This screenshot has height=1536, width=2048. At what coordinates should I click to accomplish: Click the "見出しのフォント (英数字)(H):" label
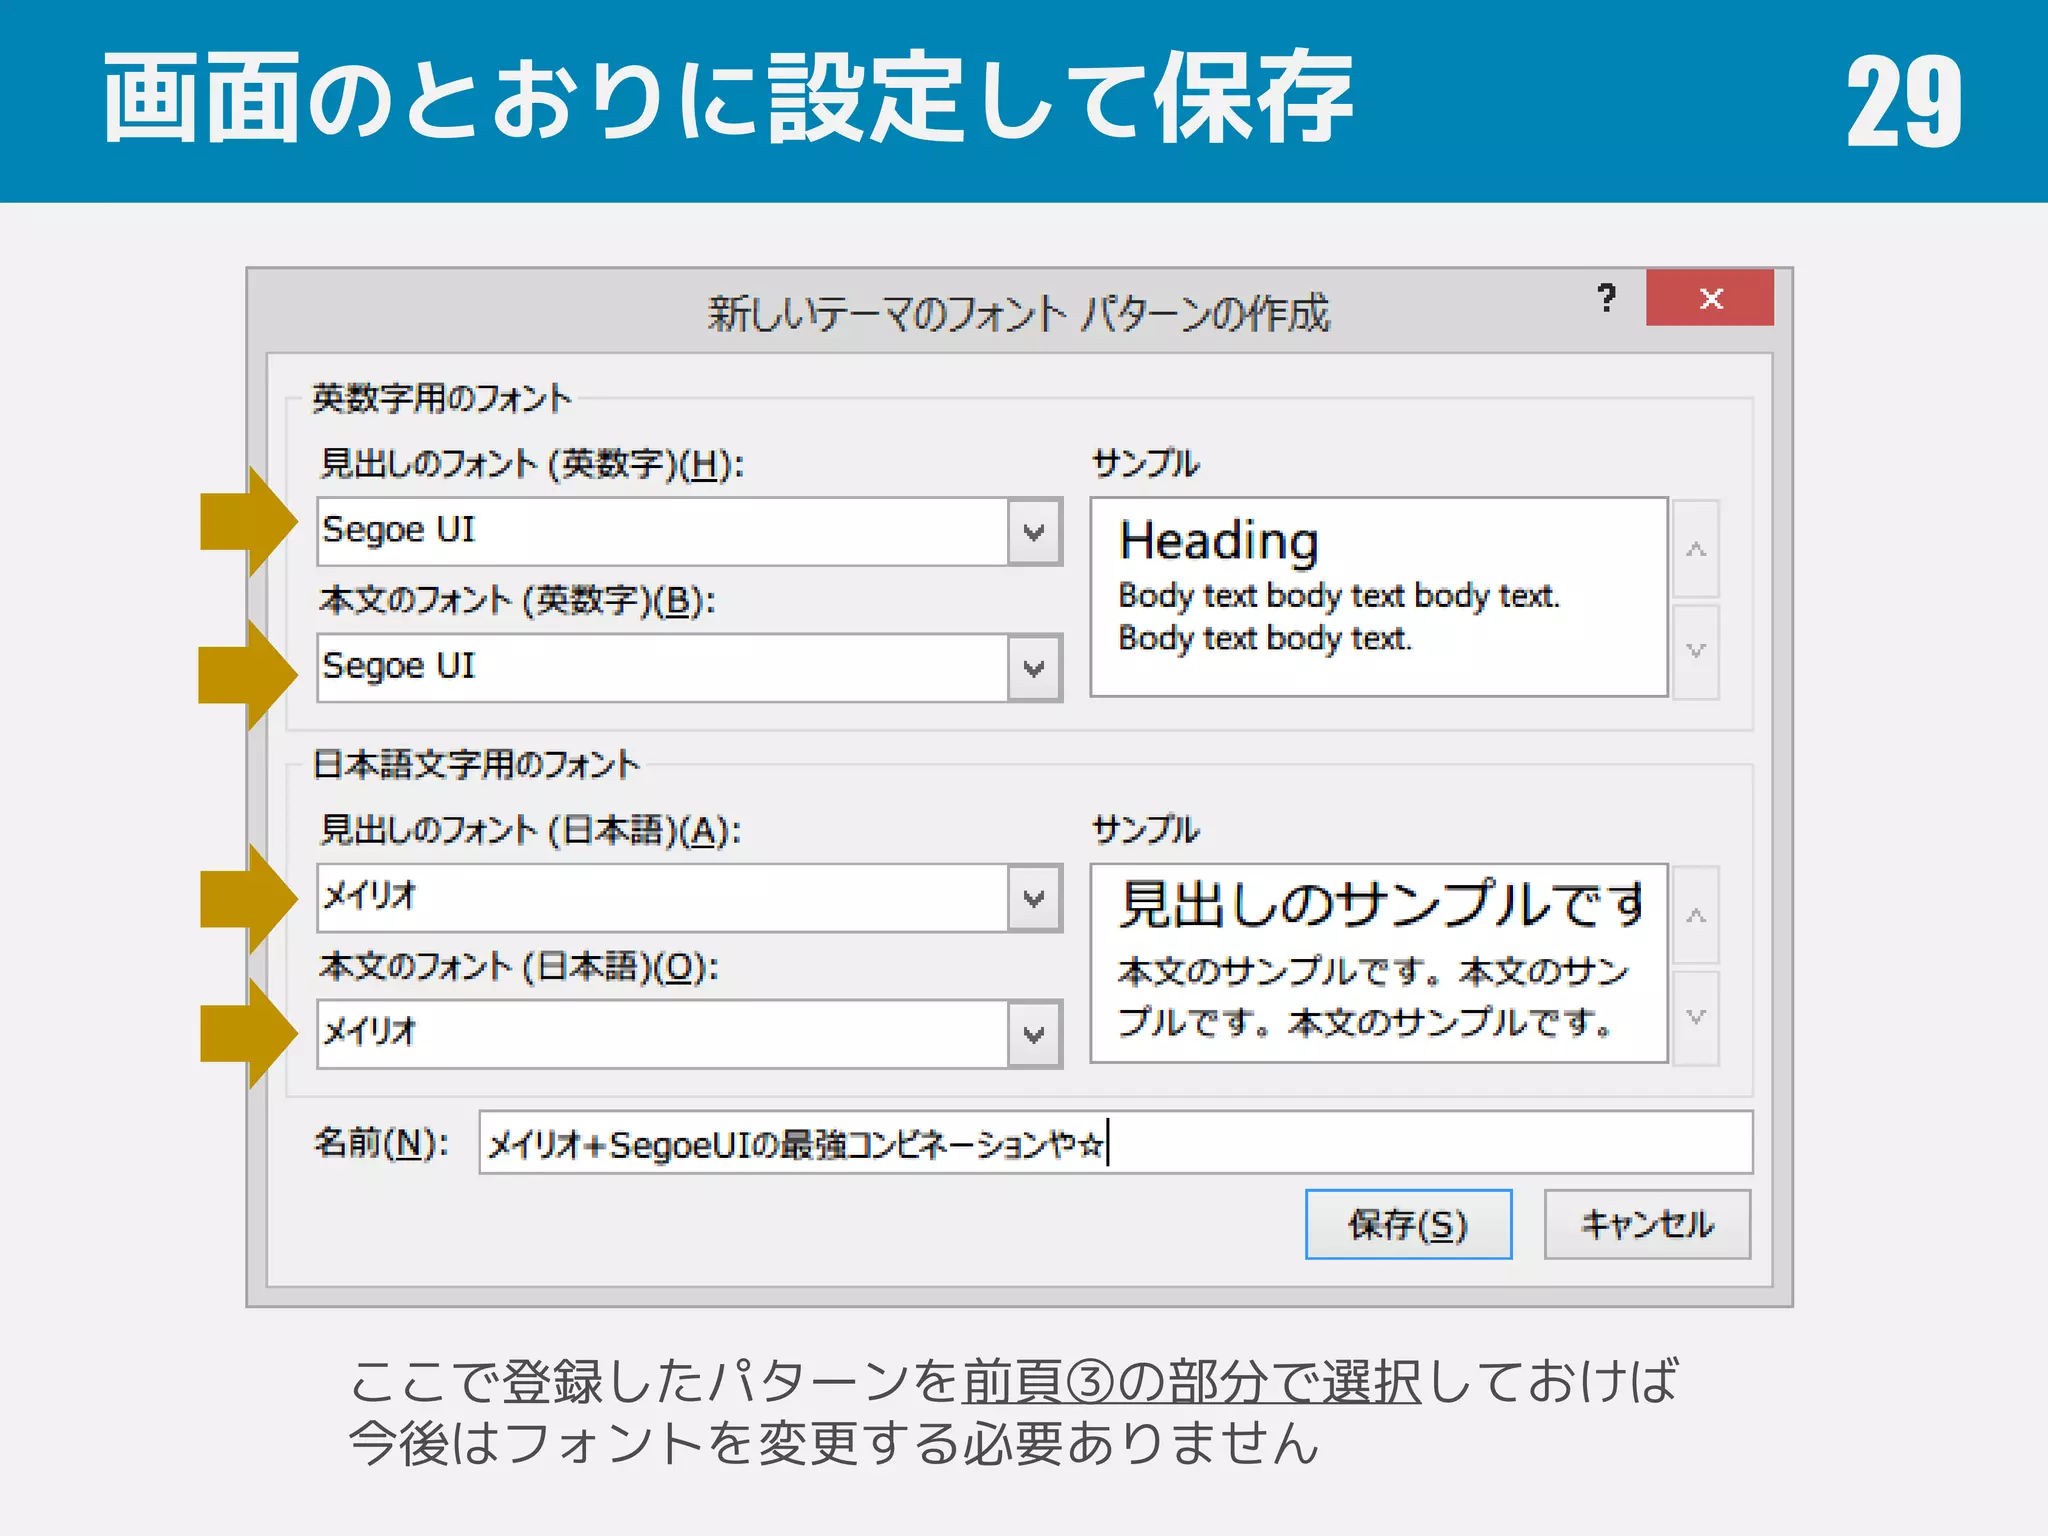532,464
